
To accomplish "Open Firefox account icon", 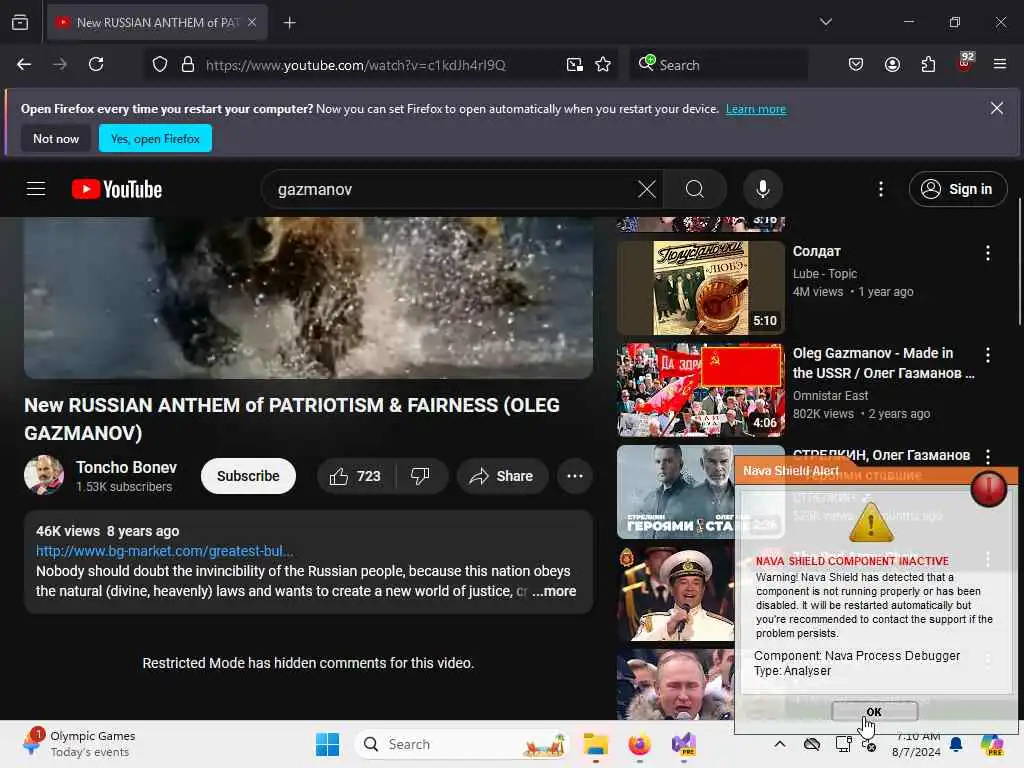I will click(892, 64).
